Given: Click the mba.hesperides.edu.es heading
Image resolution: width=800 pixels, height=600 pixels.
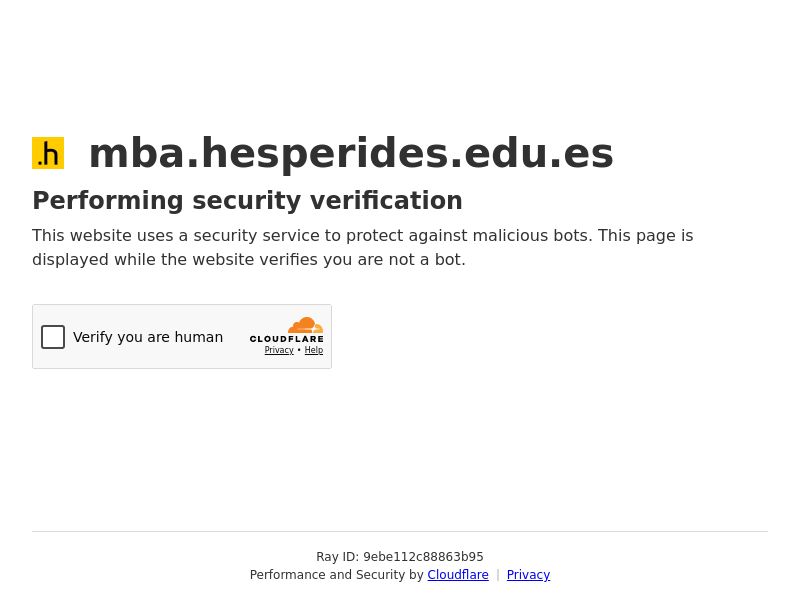Looking at the screenshot, I should point(351,153).
